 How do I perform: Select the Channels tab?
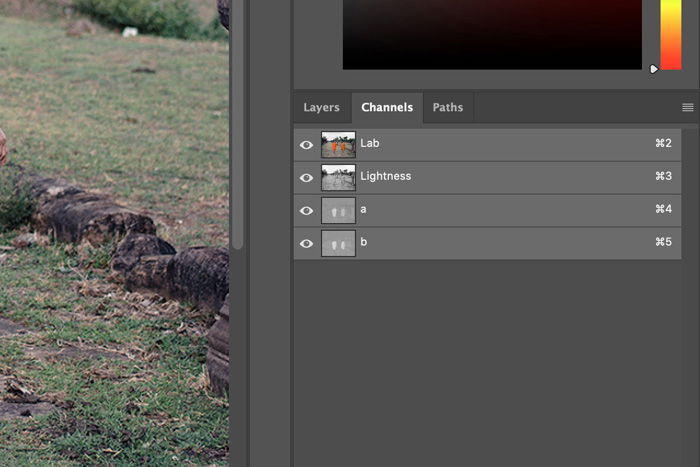coord(387,107)
